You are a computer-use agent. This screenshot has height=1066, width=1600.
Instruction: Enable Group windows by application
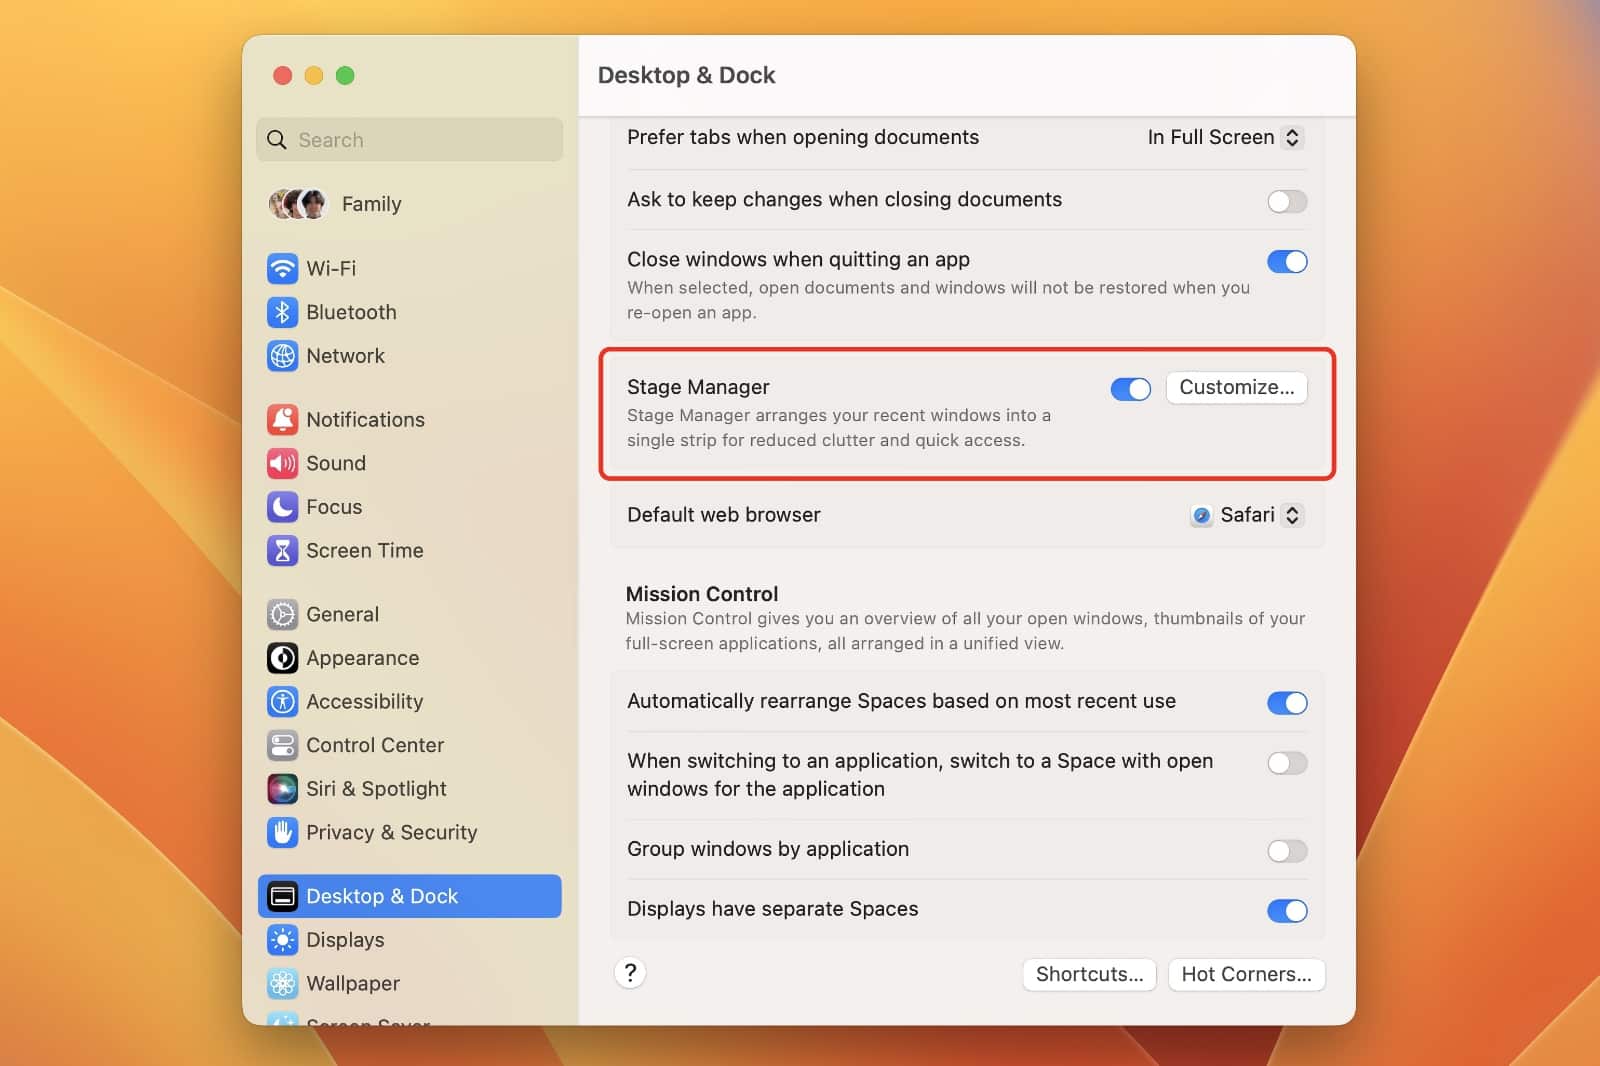click(x=1287, y=851)
